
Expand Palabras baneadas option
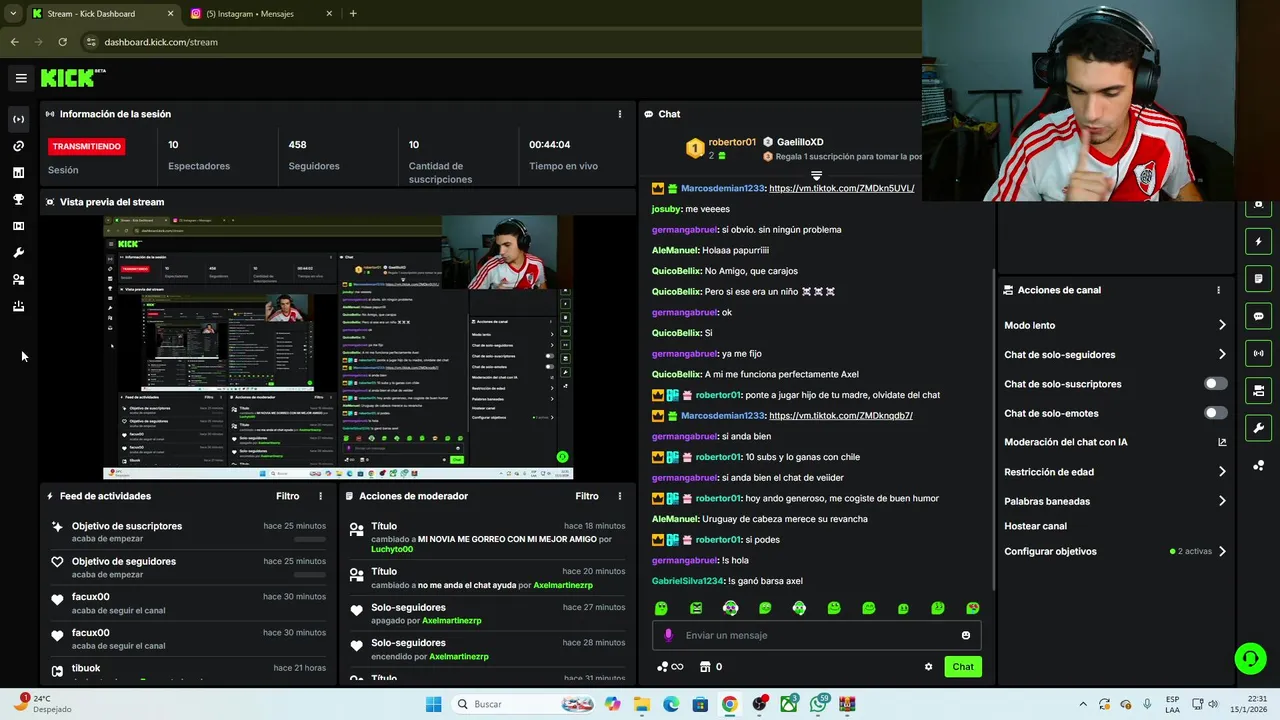click(1222, 501)
